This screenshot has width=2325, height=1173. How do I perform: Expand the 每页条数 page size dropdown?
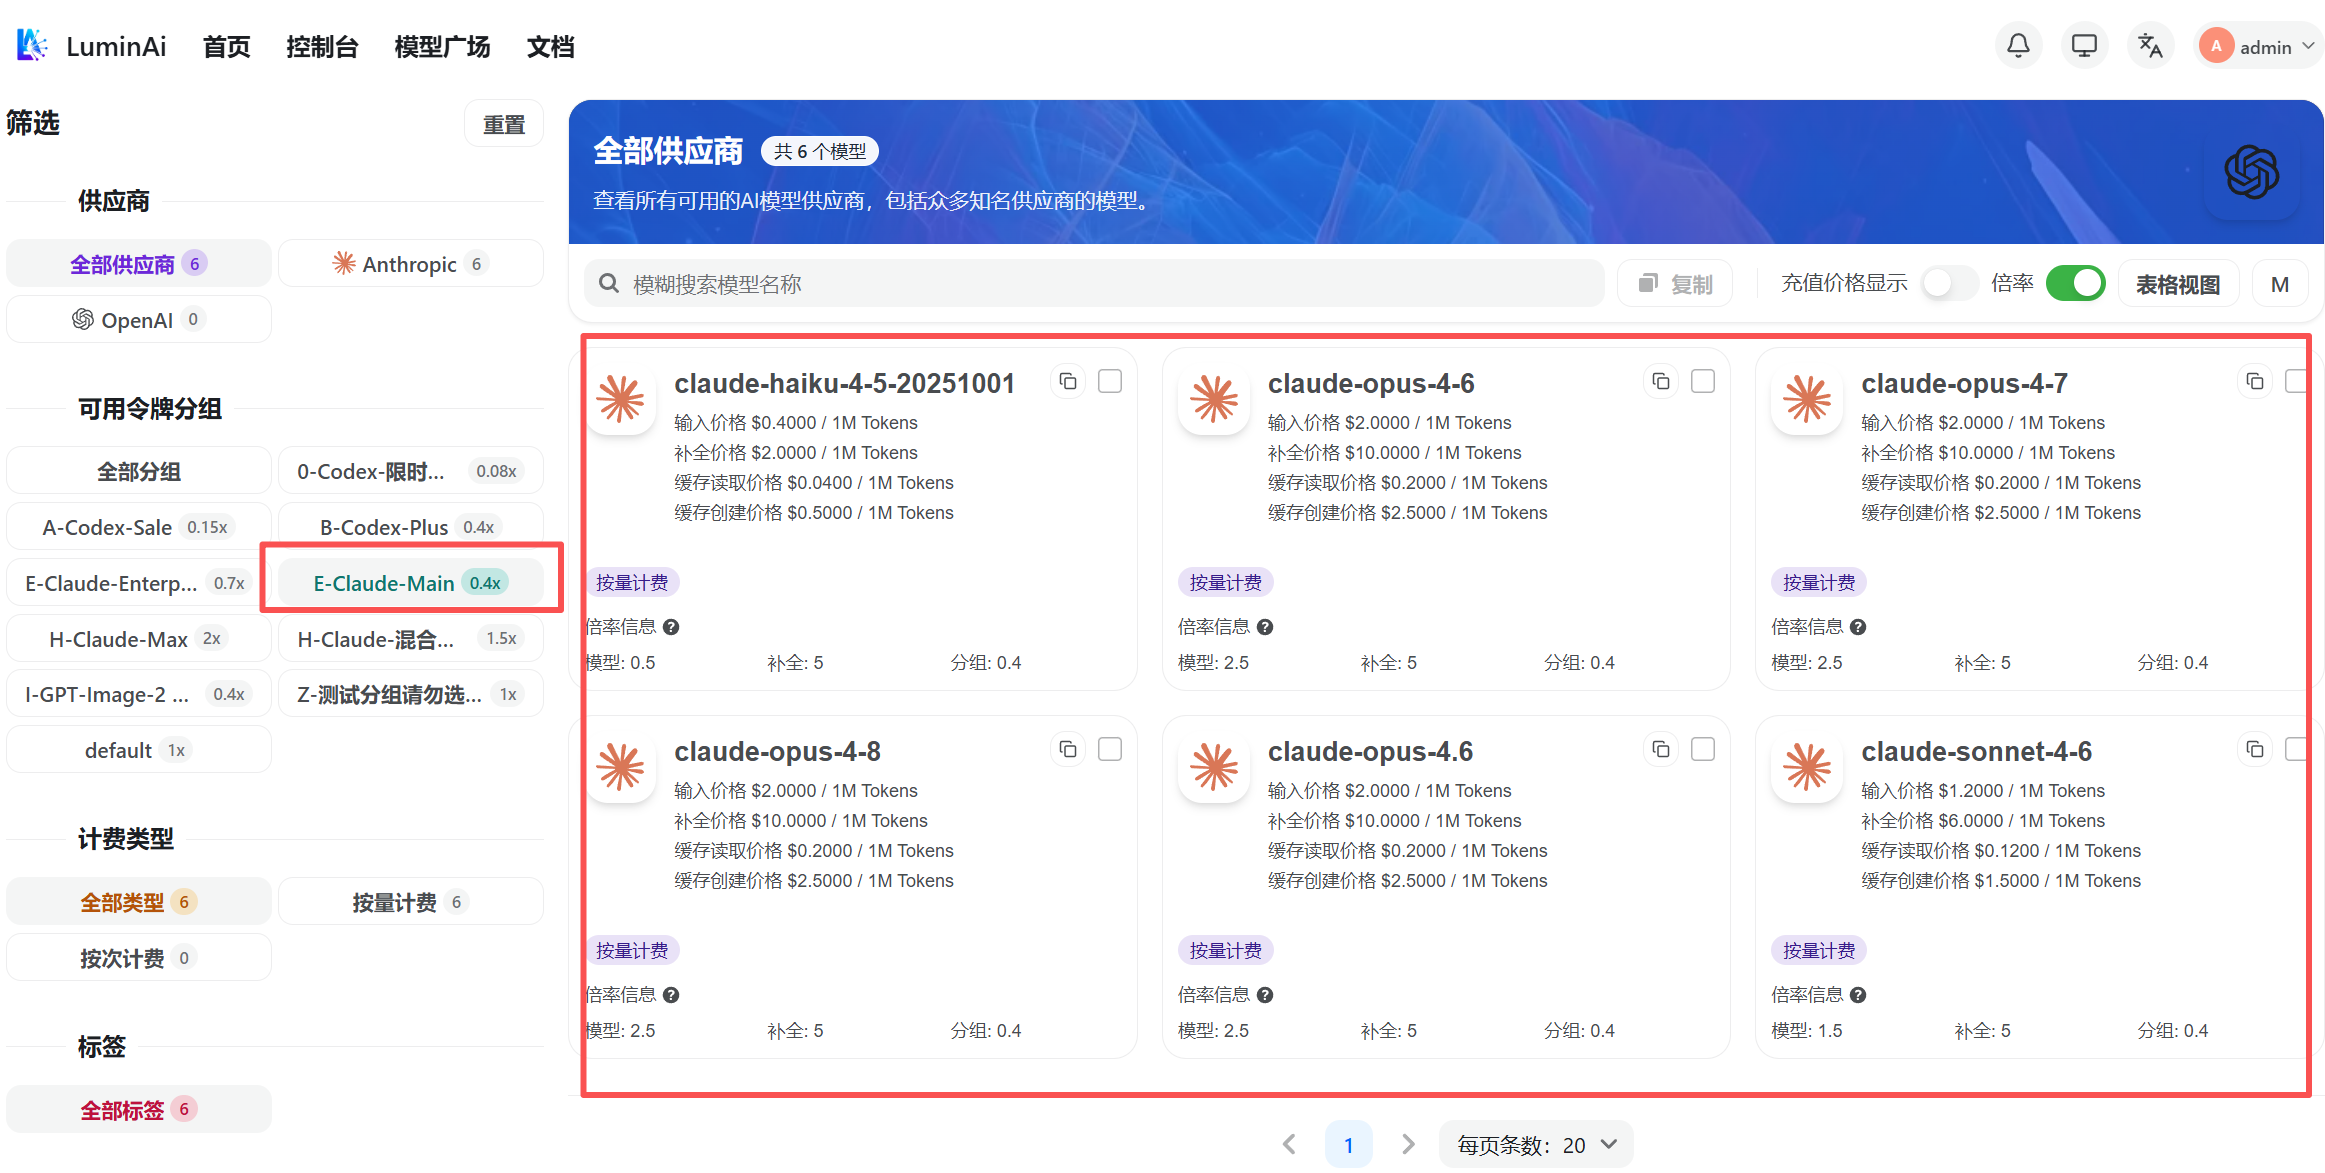1536,1145
